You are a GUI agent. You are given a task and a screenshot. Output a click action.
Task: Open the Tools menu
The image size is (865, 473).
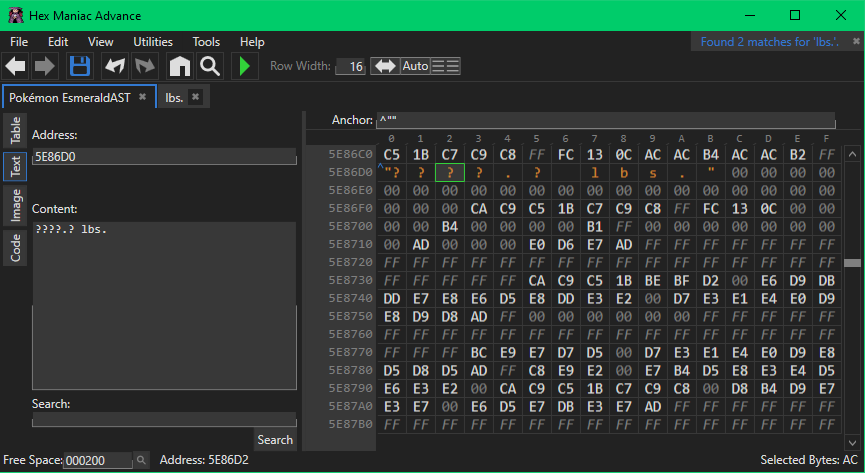click(x=206, y=42)
